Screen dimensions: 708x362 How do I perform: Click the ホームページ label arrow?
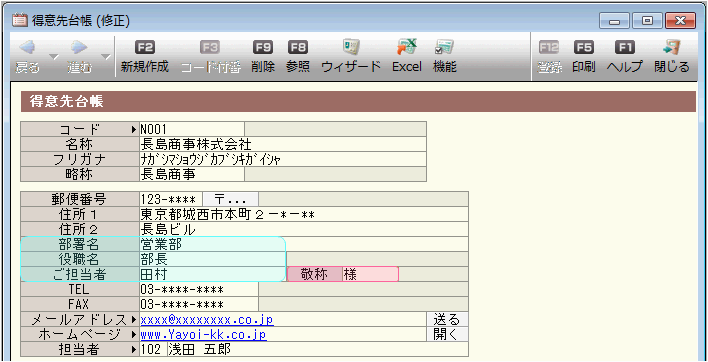click(x=134, y=334)
